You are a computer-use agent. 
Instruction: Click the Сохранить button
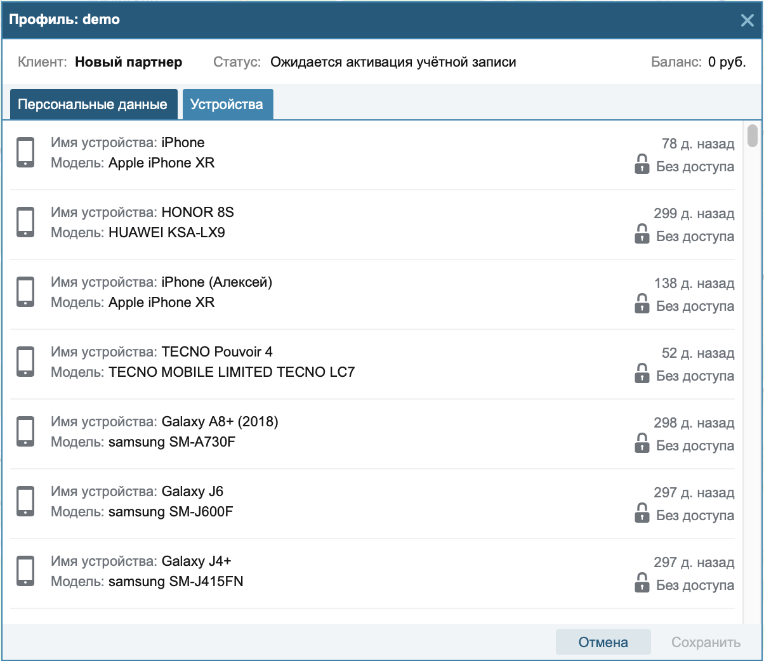[x=706, y=642]
